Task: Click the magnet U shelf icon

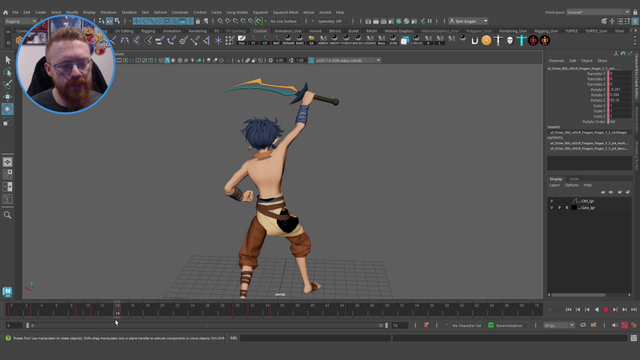Action: 474,40
